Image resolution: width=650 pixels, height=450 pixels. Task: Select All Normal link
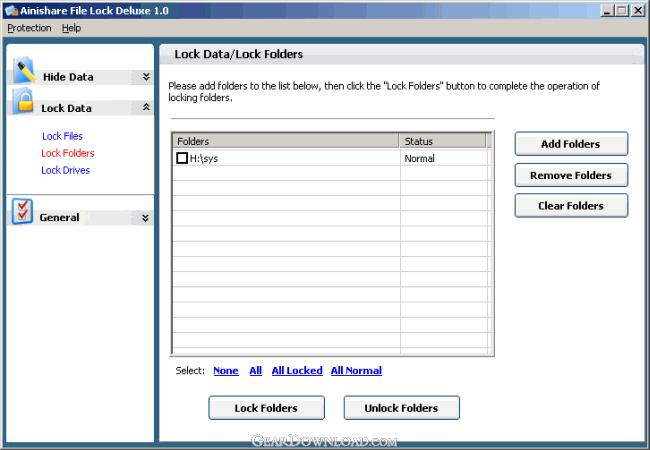[x=356, y=370]
